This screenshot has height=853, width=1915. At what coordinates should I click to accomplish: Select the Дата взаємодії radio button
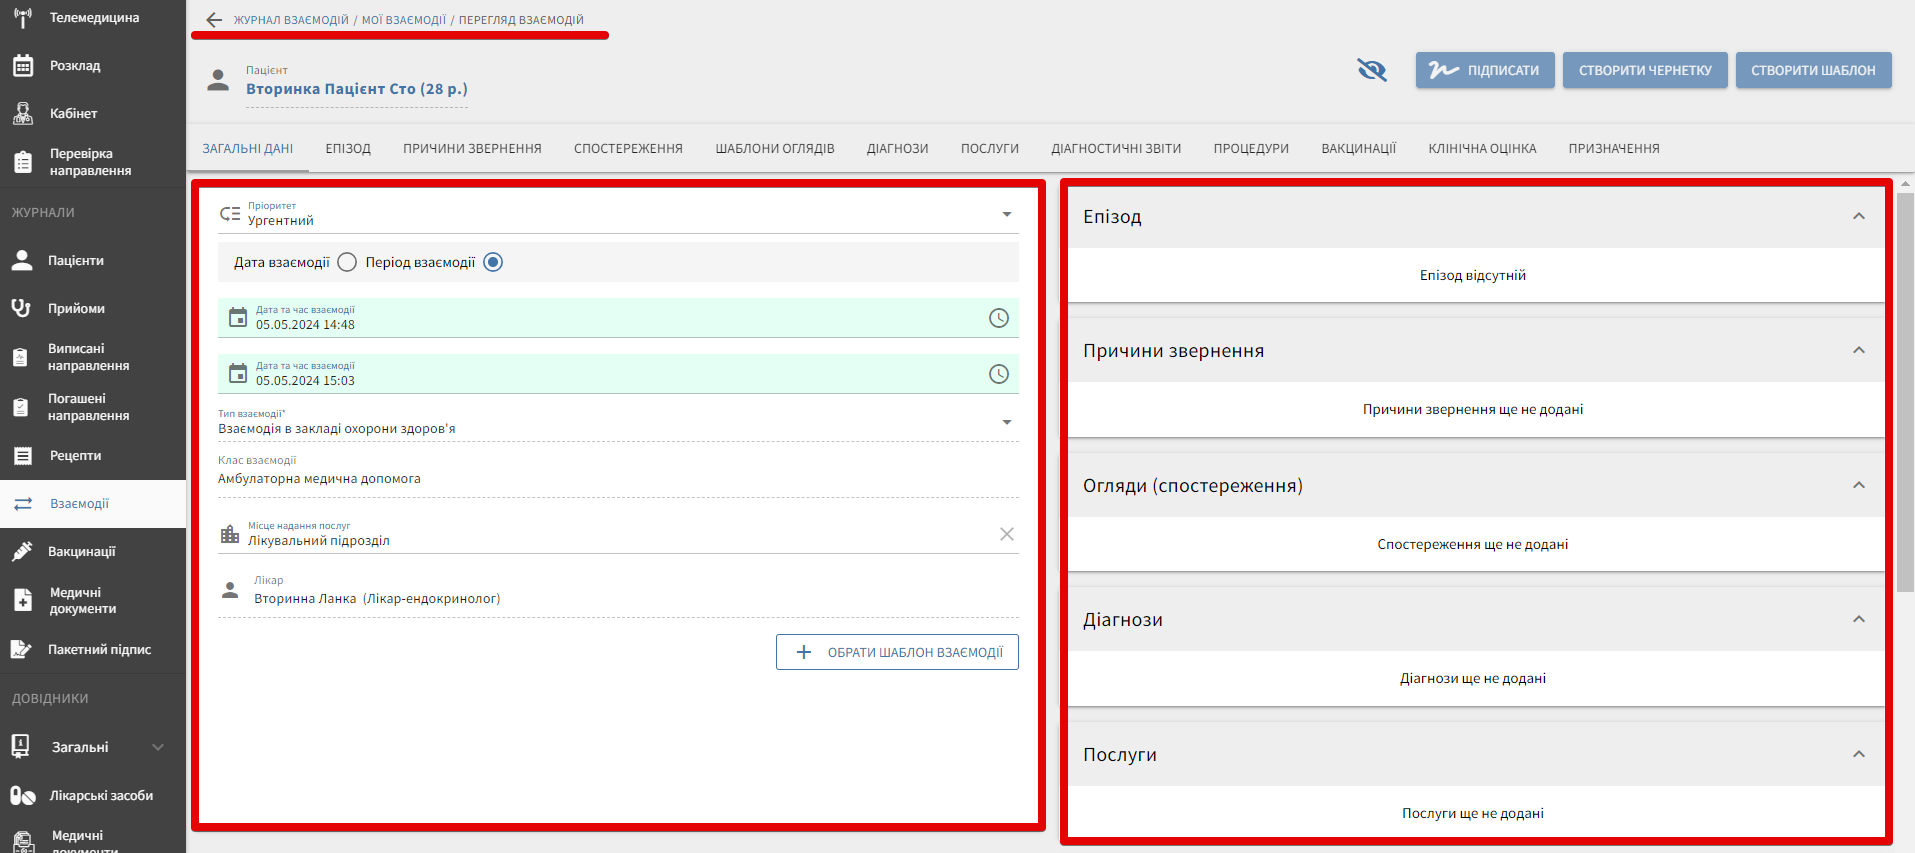(347, 262)
